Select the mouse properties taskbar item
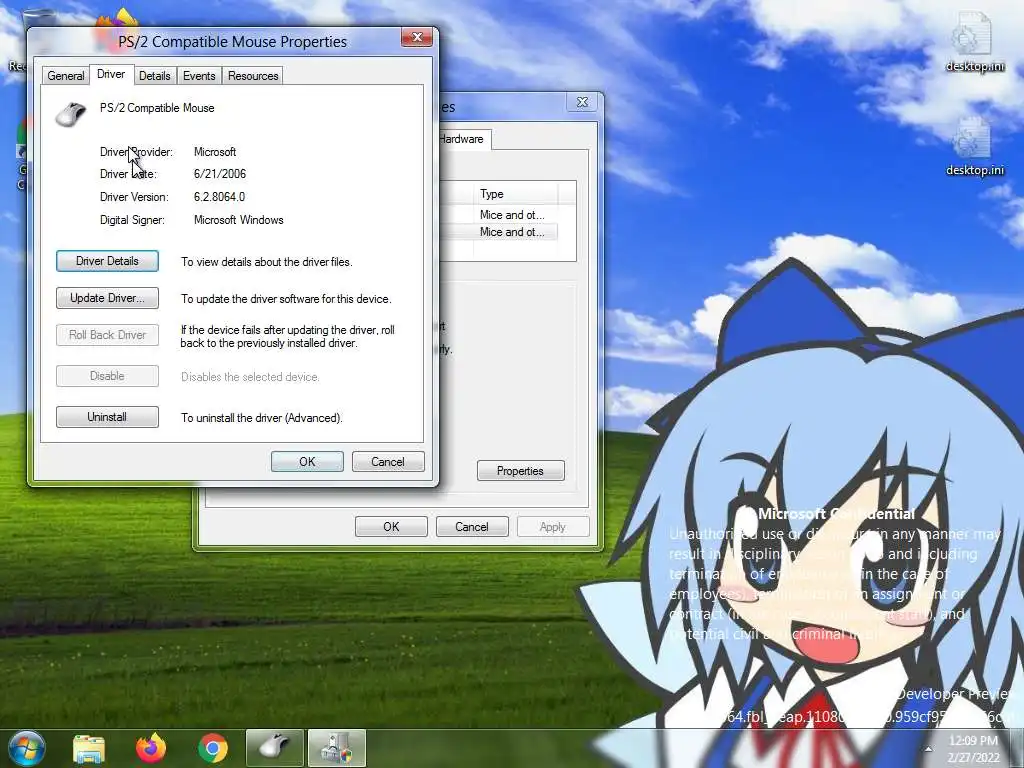The width and height of the screenshot is (1024, 768). tap(274, 748)
